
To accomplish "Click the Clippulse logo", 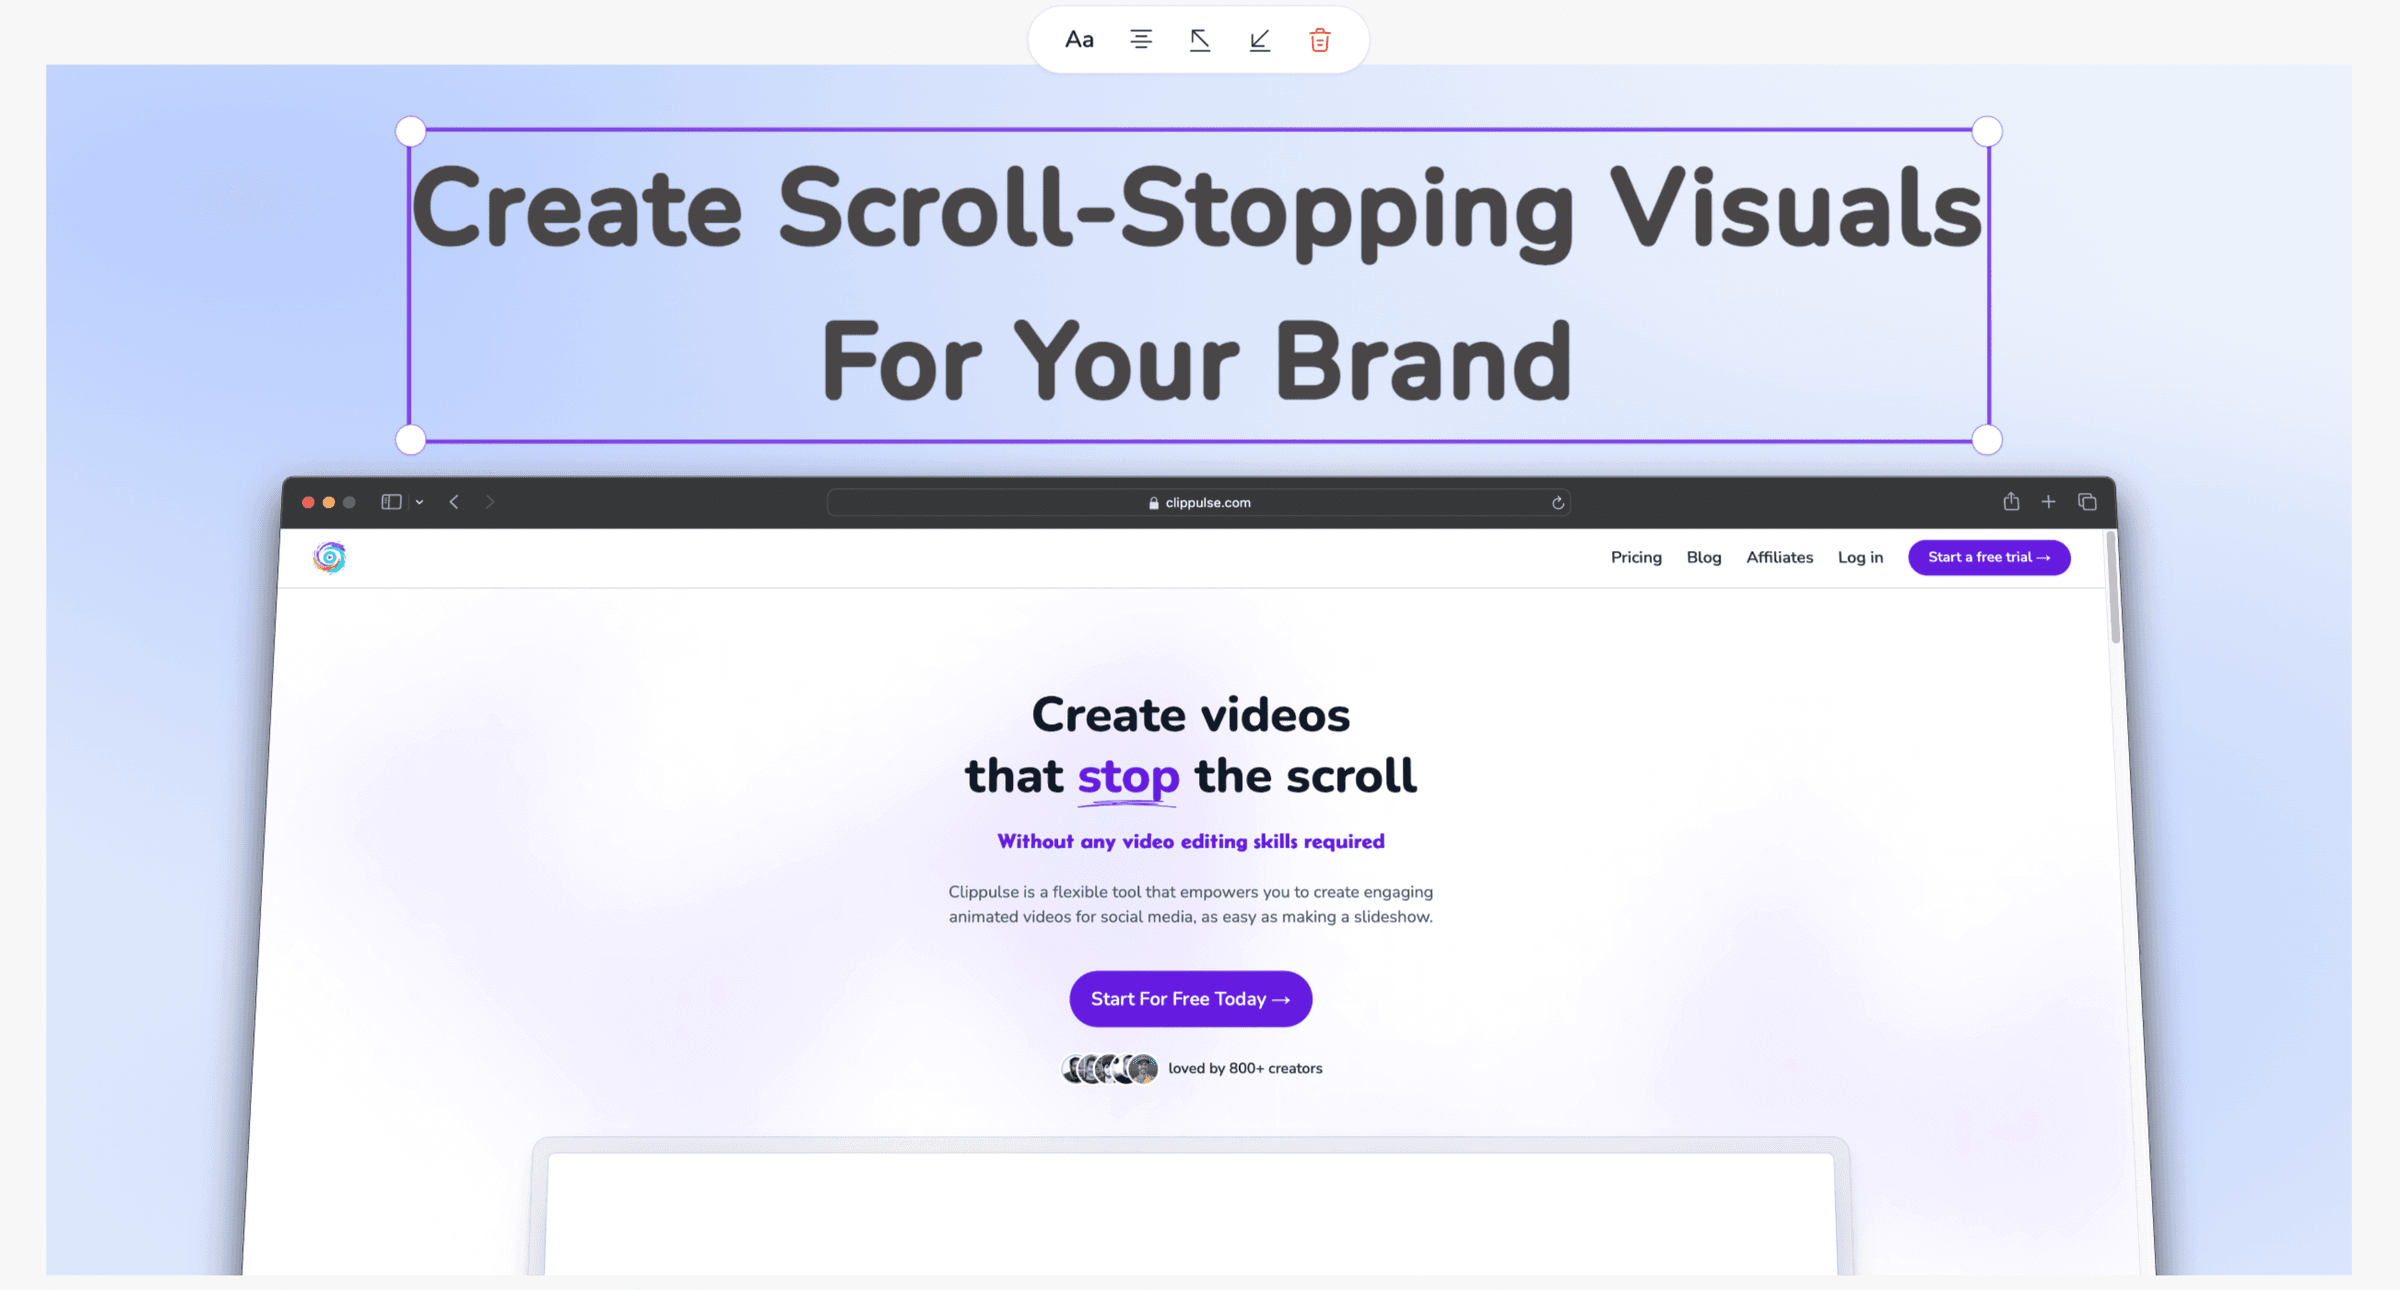I will (329, 557).
